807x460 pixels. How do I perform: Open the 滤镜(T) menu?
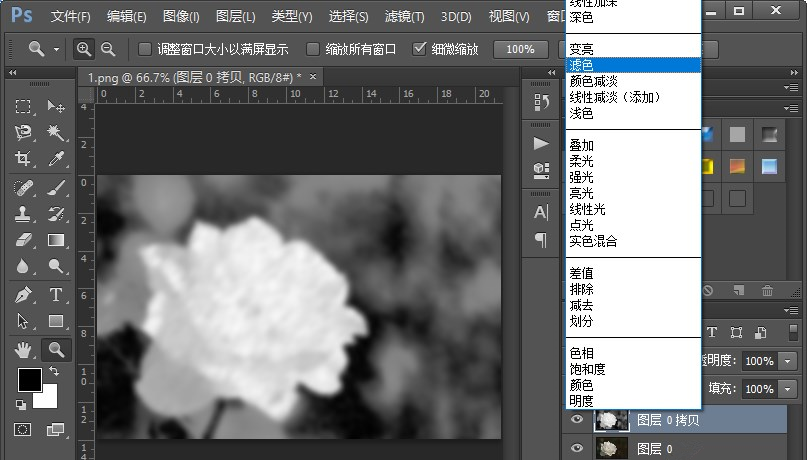[405, 16]
